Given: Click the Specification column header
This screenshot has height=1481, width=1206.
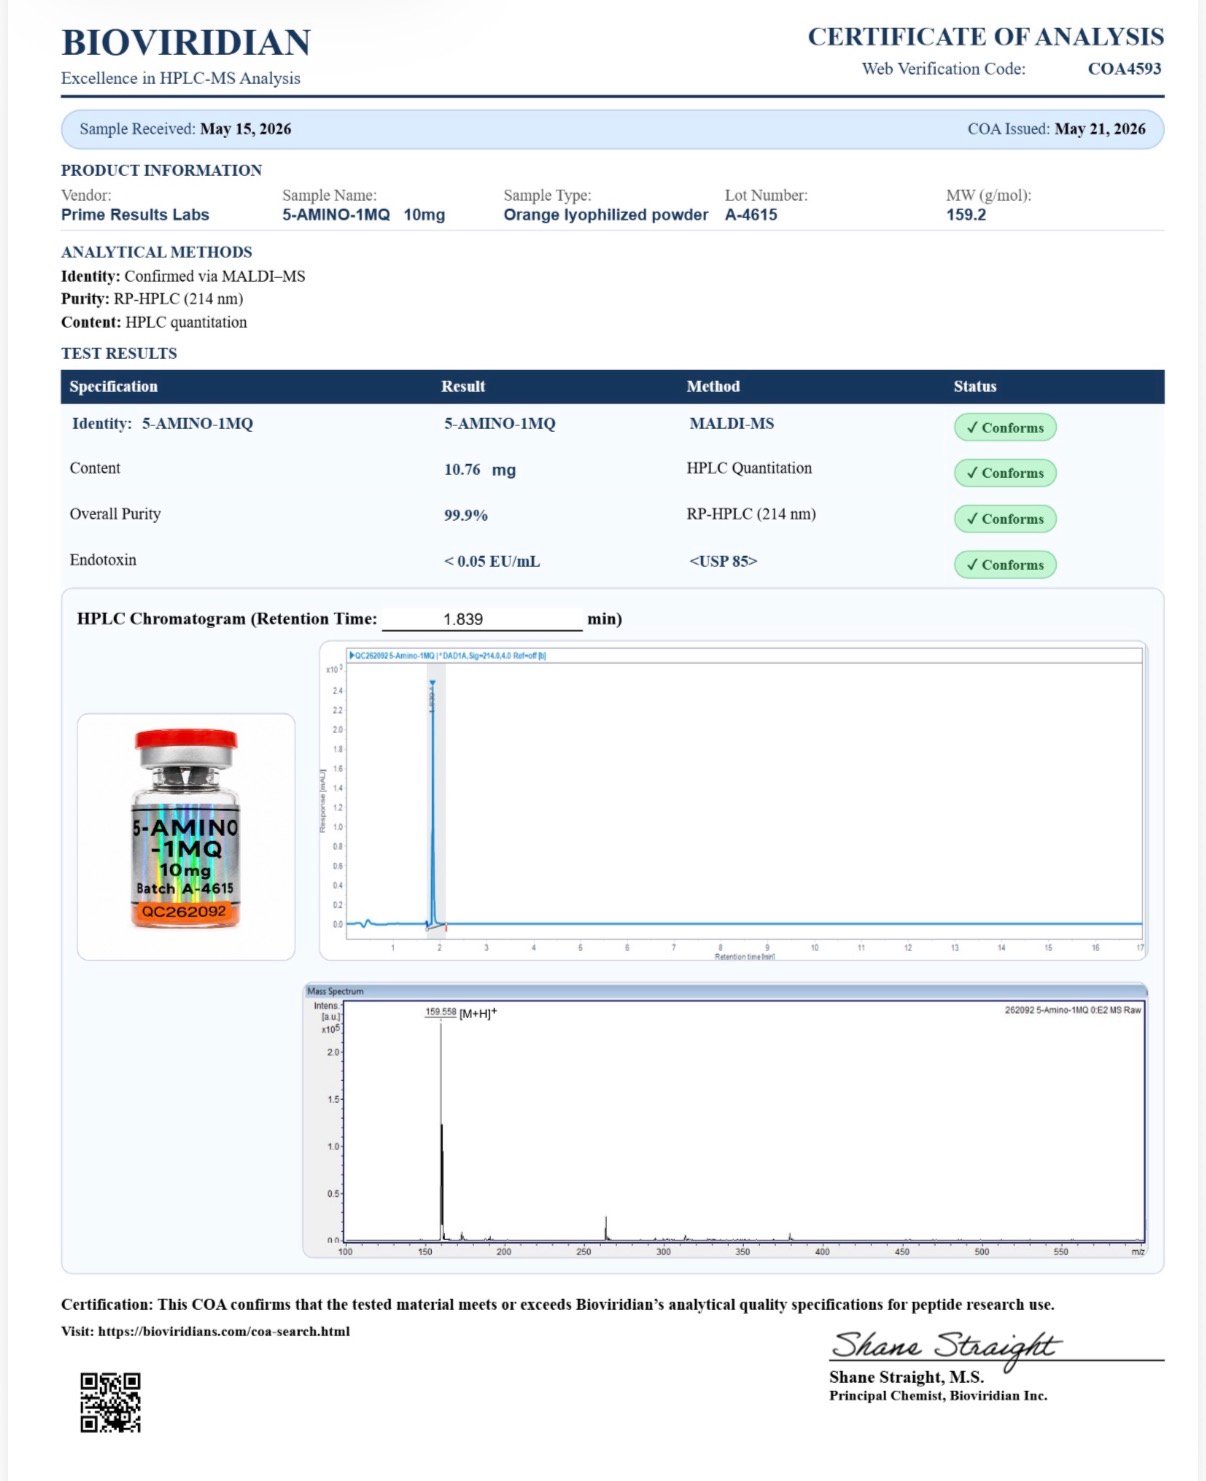Looking at the screenshot, I should pyautogui.click(x=113, y=386).
